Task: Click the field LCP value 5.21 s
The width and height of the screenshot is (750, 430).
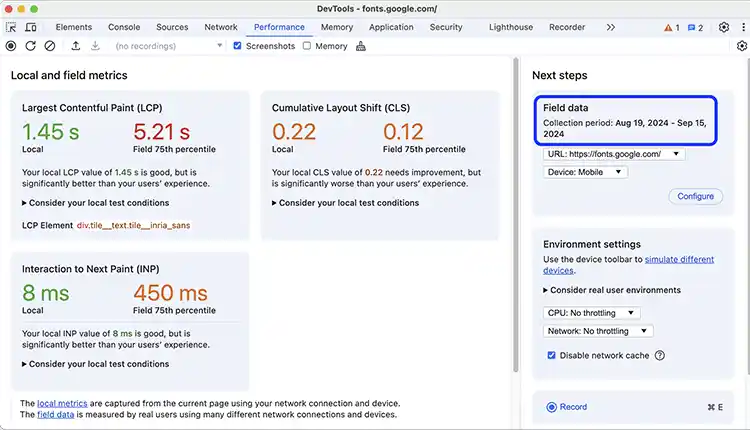Action: [x=162, y=132]
